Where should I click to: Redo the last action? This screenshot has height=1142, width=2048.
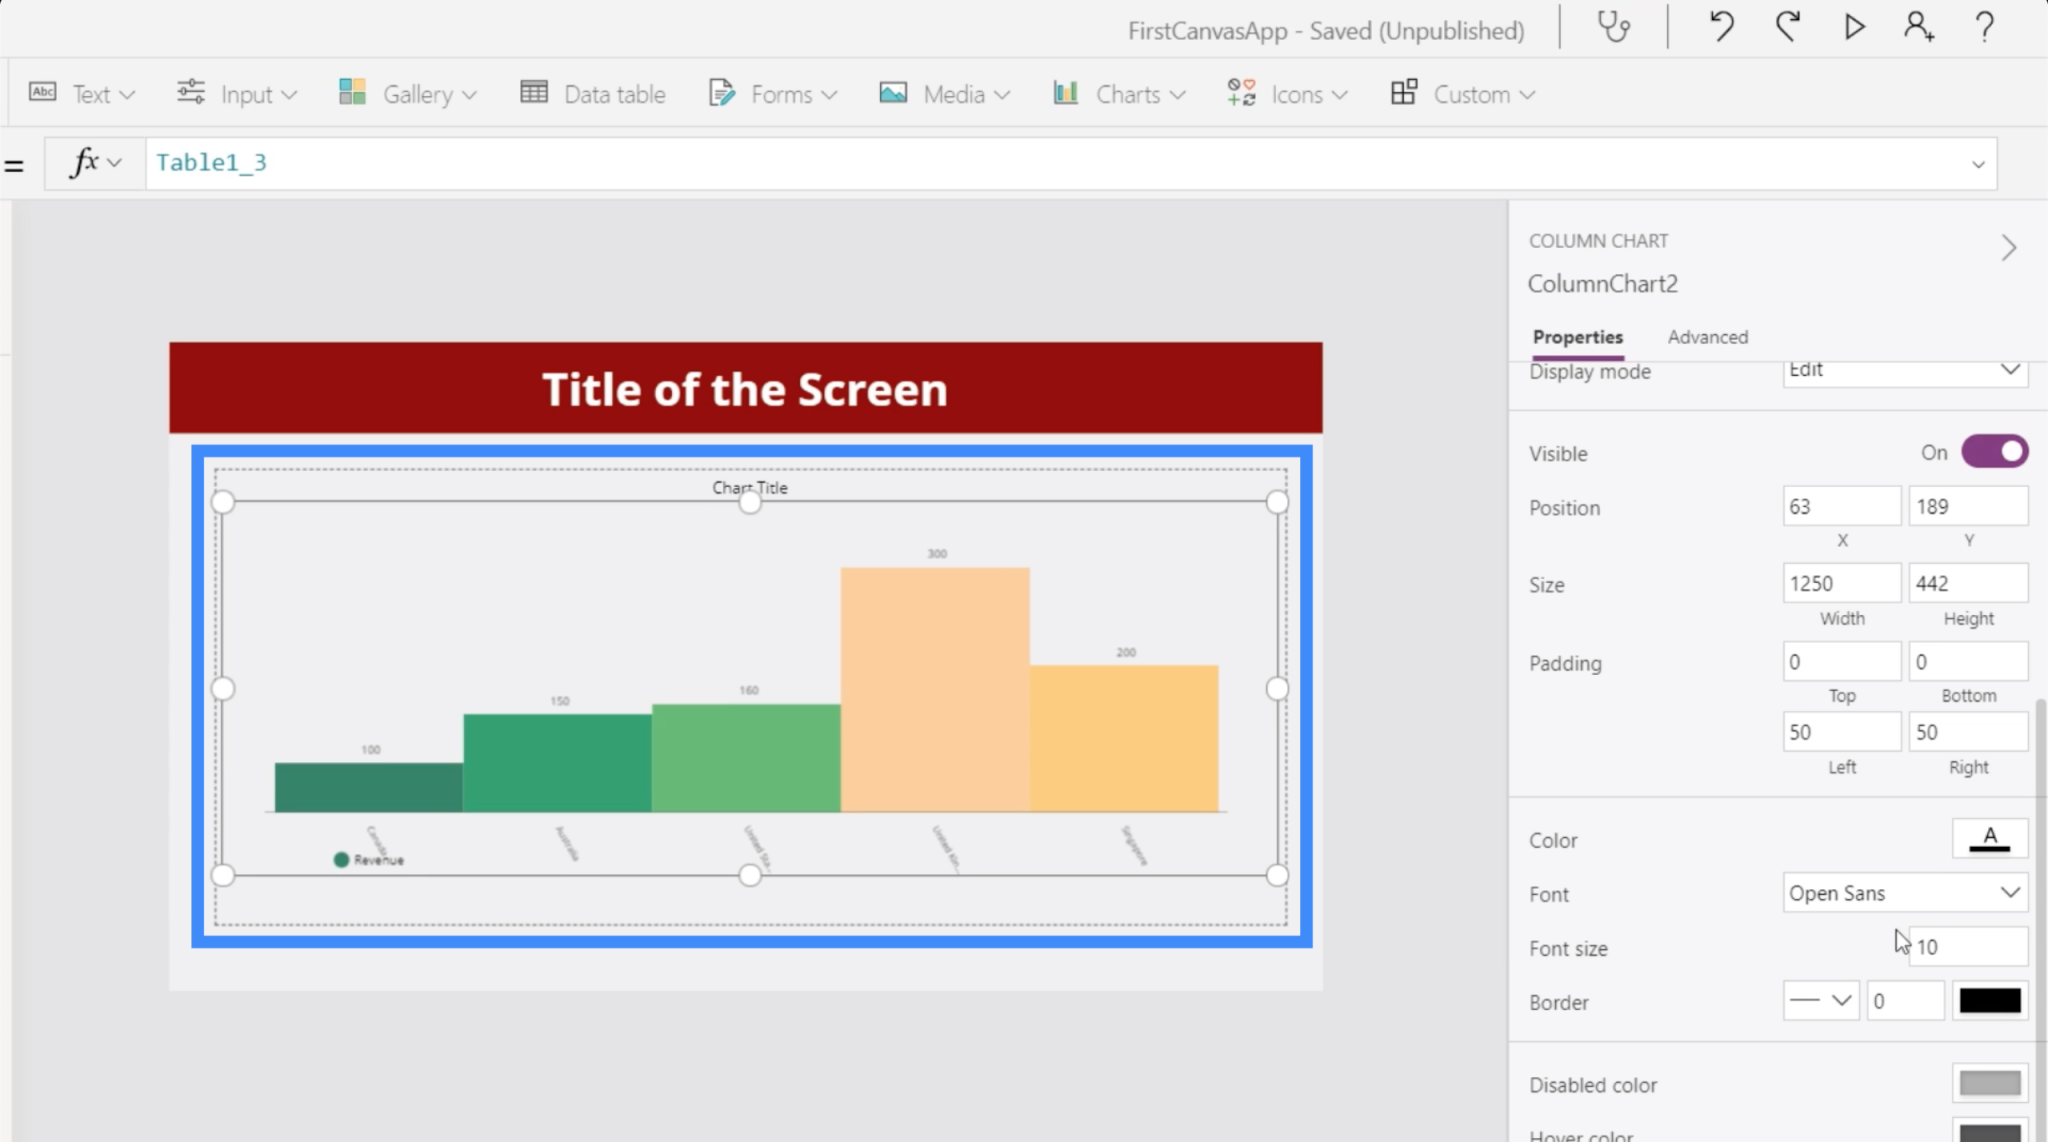[1788, 27]
